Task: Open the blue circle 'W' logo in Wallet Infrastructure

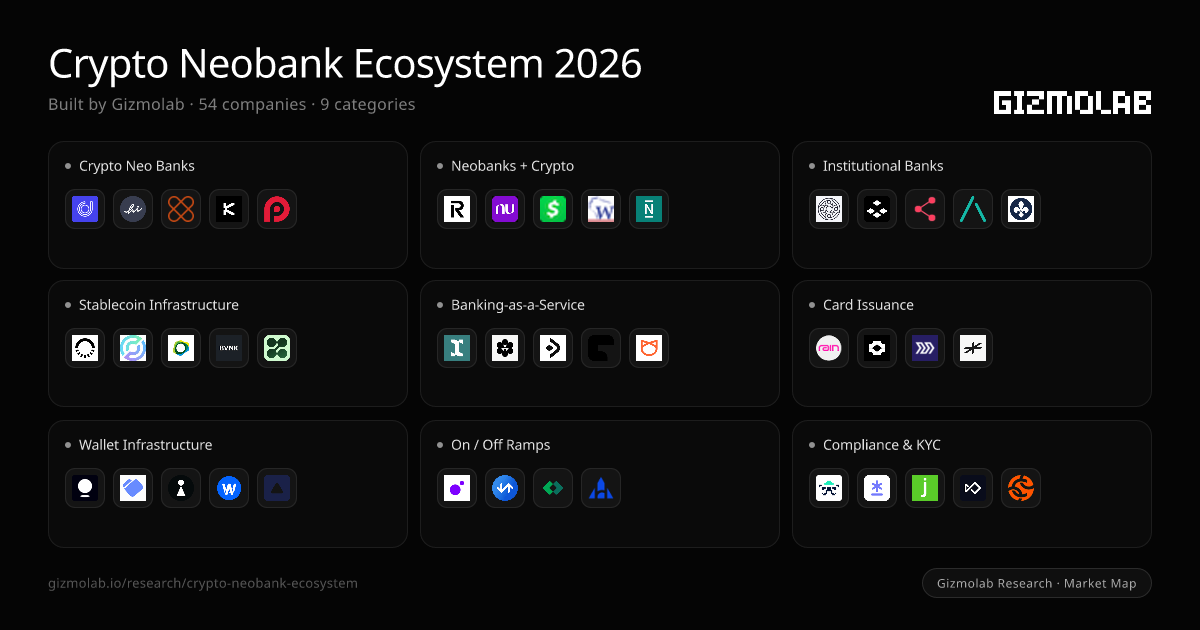Action: [x=229, y=488]
